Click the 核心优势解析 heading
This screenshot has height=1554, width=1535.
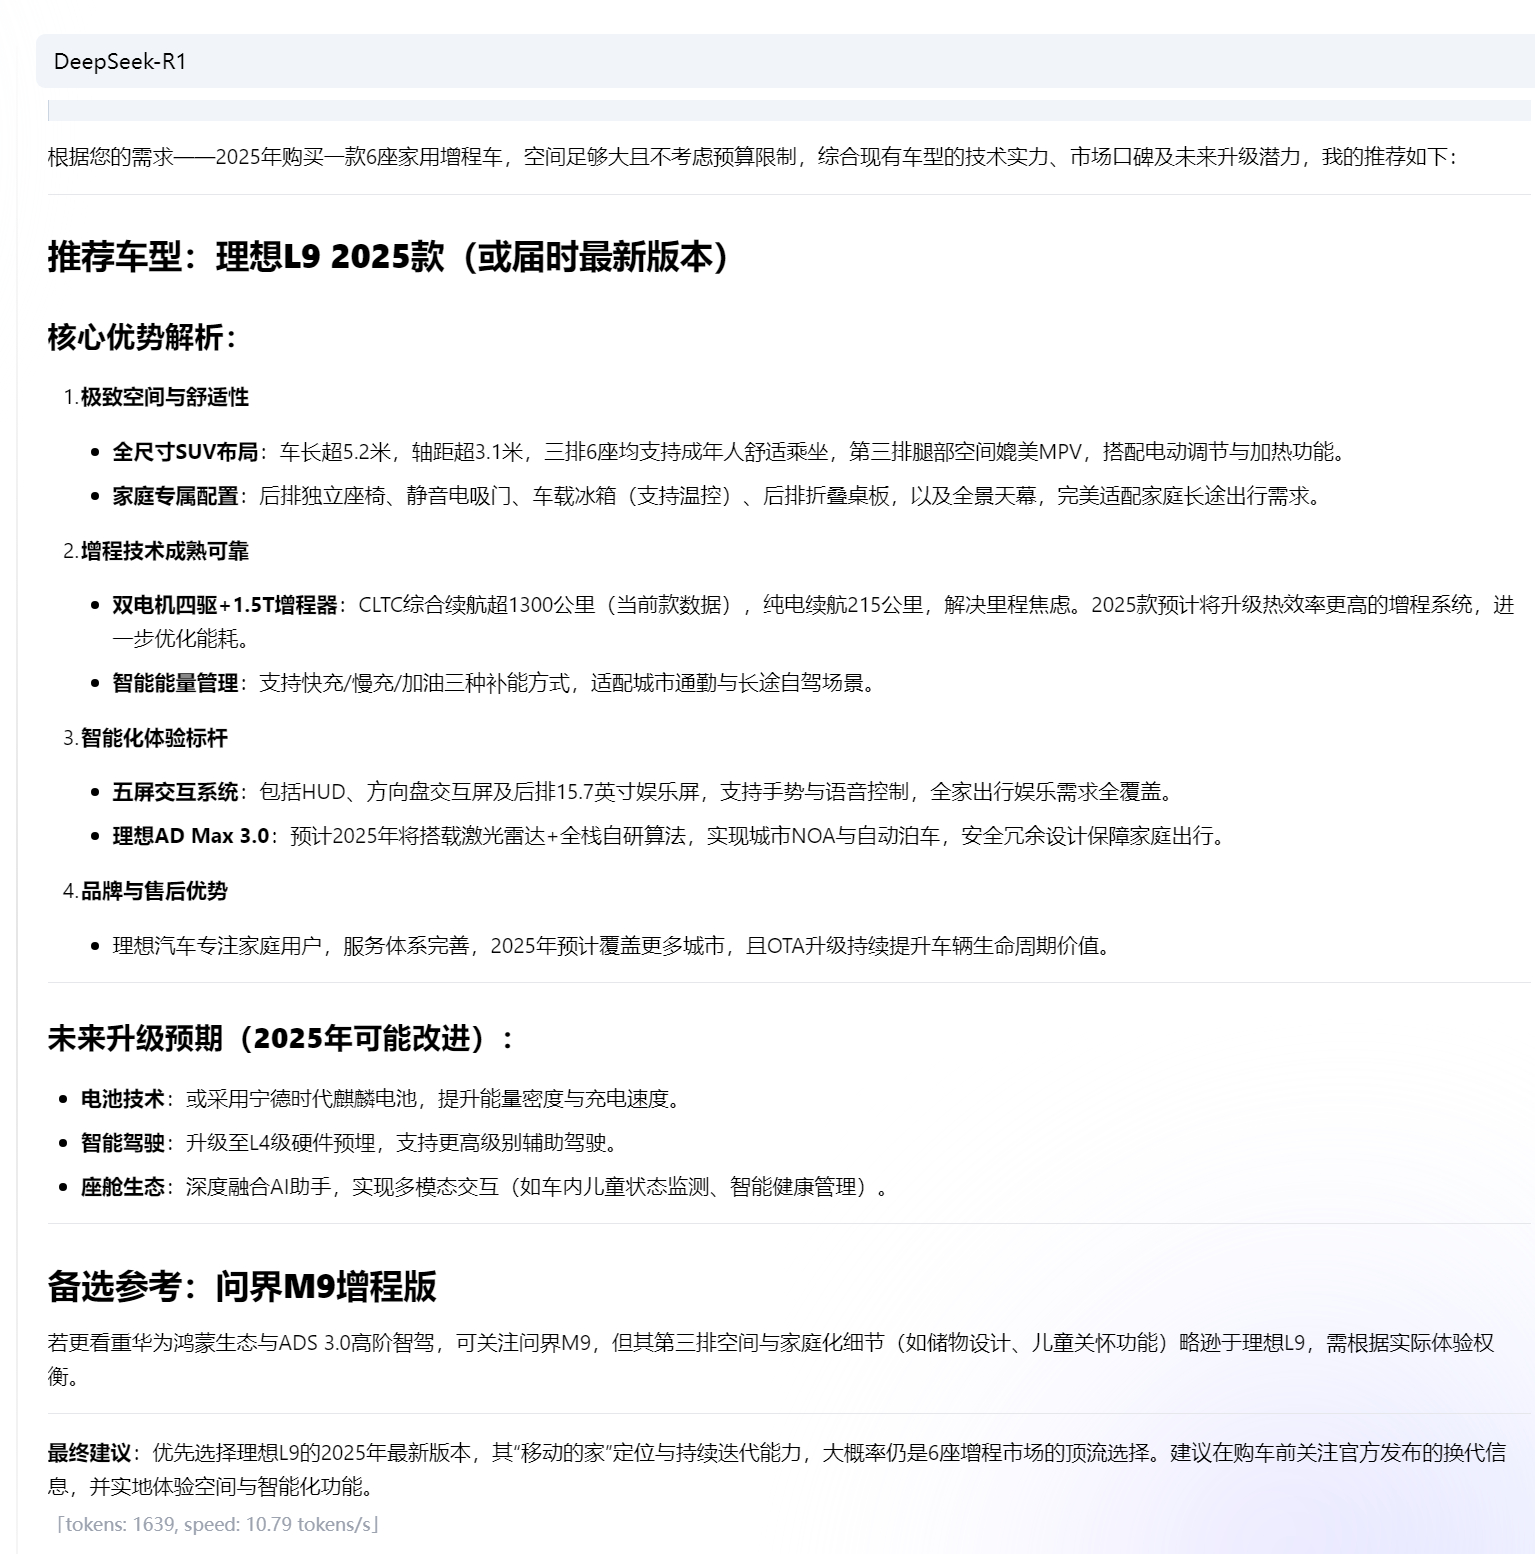(144, 338)
